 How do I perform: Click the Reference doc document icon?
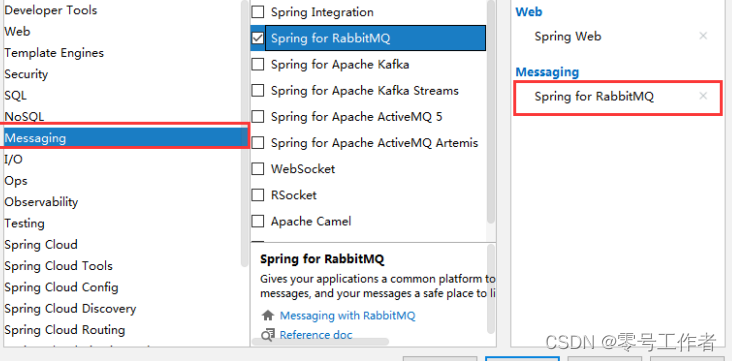(x=267, y=335)
